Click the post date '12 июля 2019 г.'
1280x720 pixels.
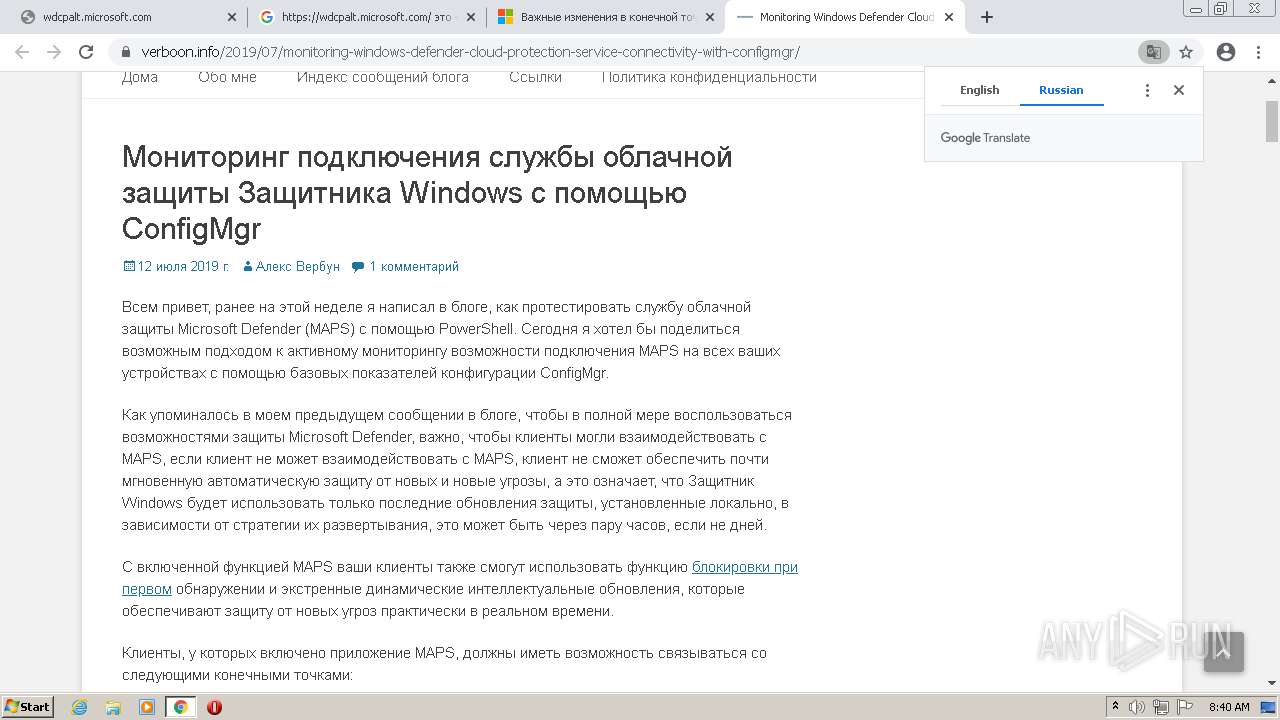pos(183,266)
